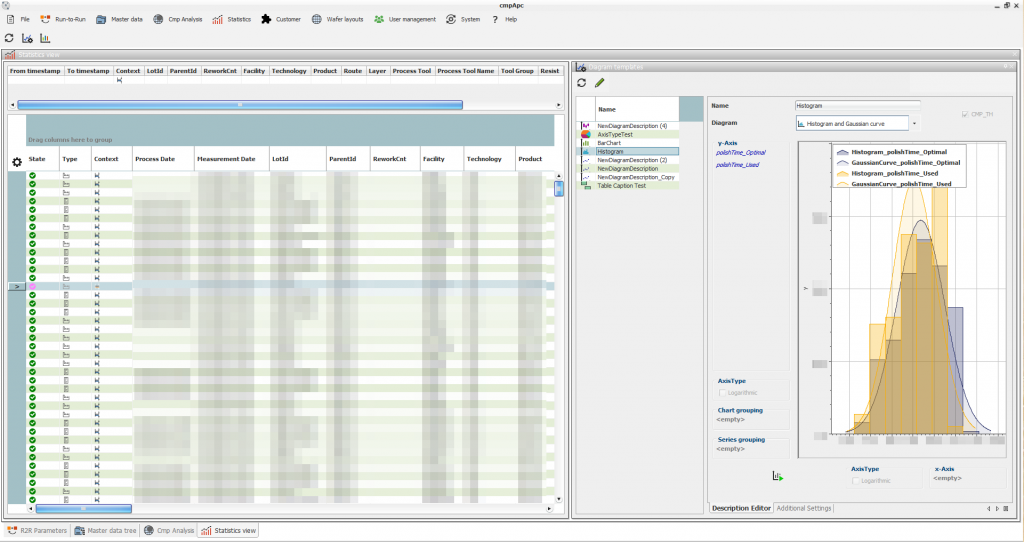
Task: Open the Statistics view bottom tab
Action: 229,530
